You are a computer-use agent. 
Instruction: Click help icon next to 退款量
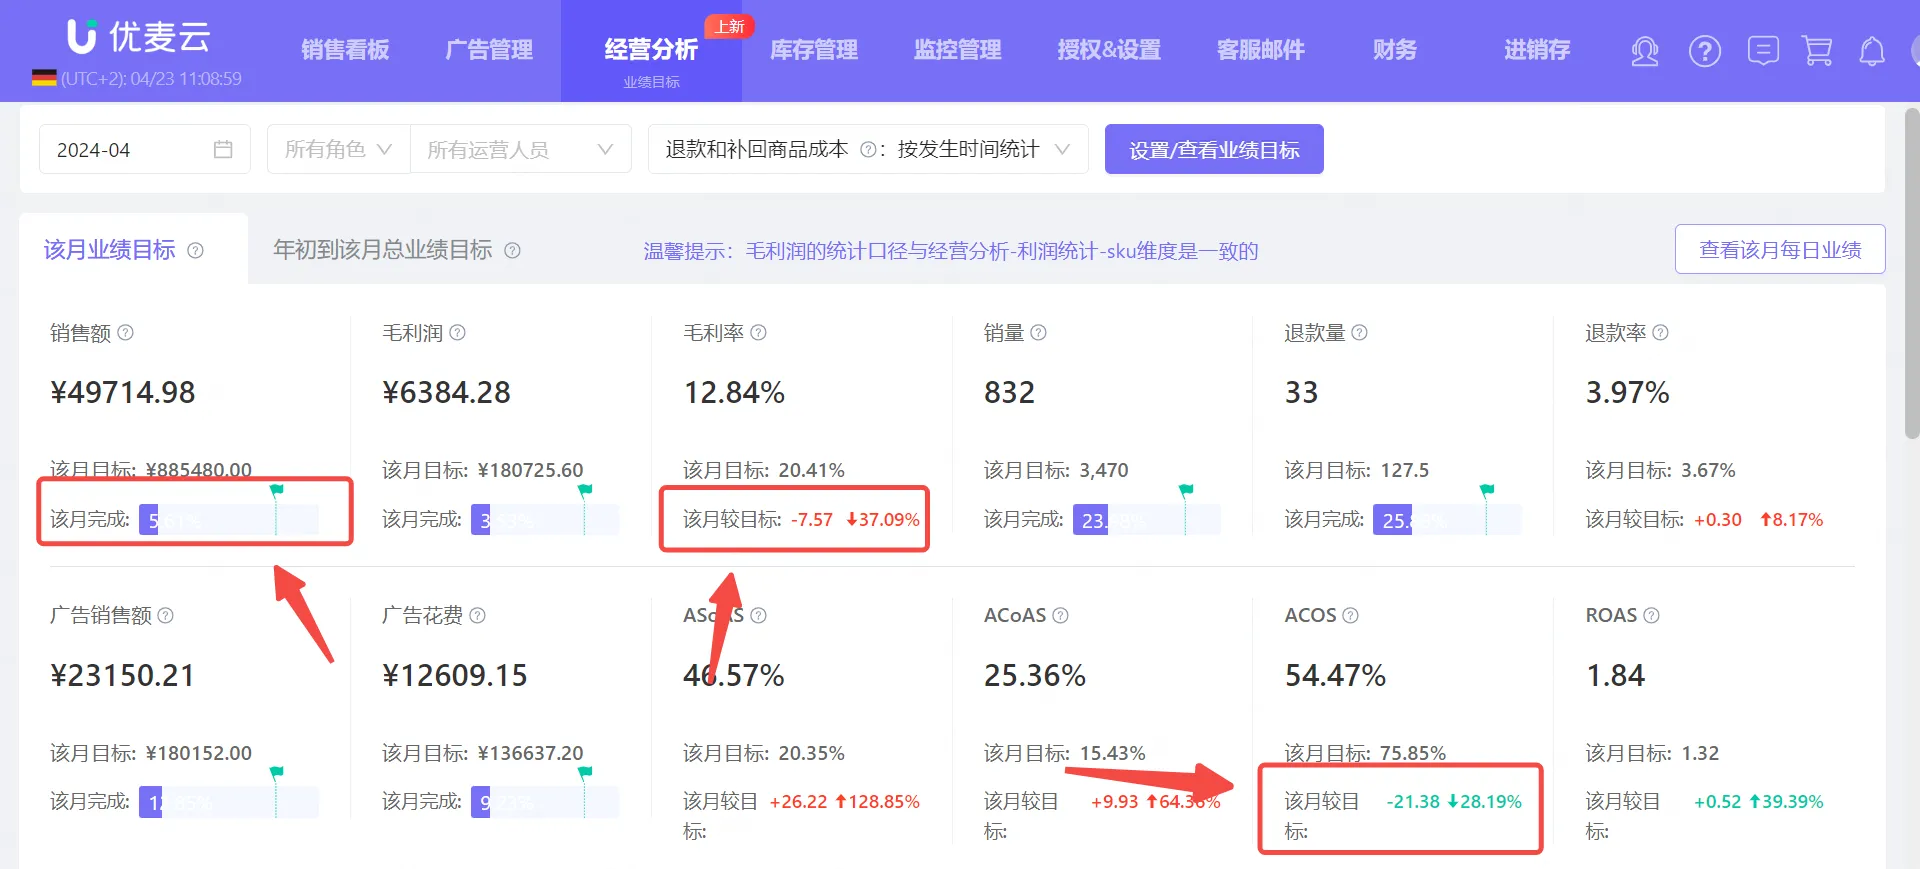click(x=1360, y=332)
